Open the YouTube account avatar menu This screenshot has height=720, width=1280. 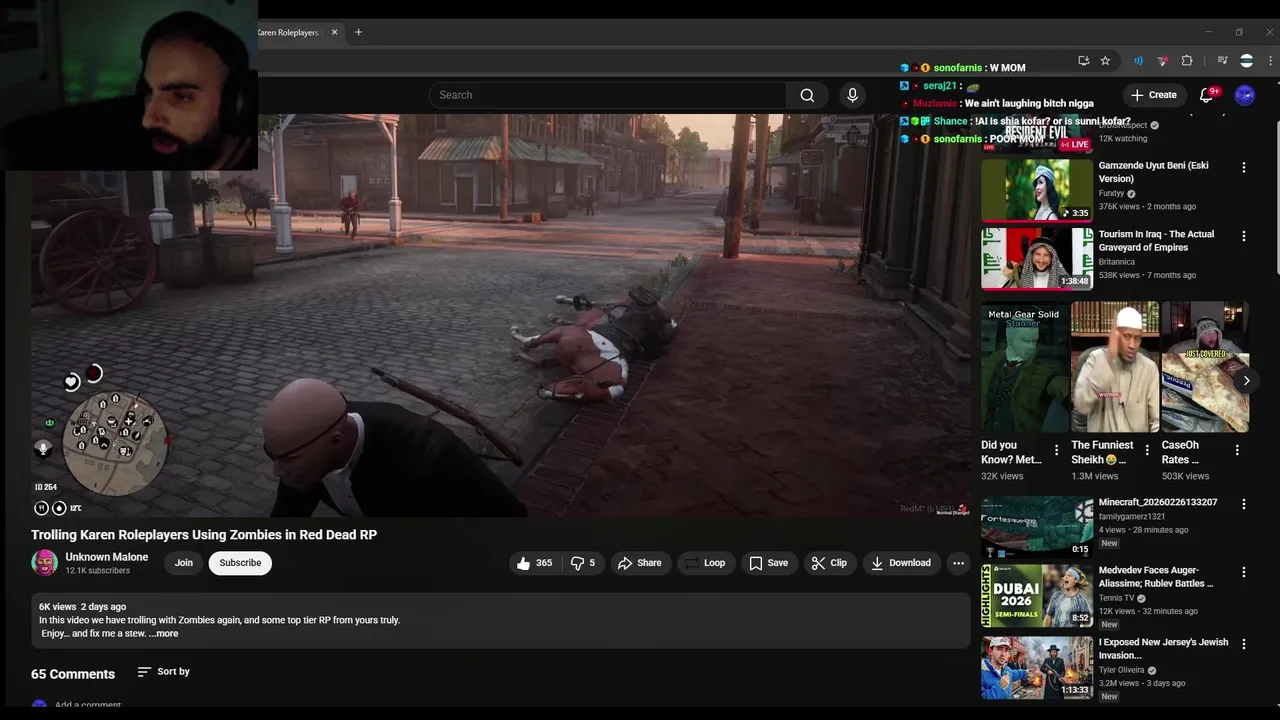coord(1245,95)
